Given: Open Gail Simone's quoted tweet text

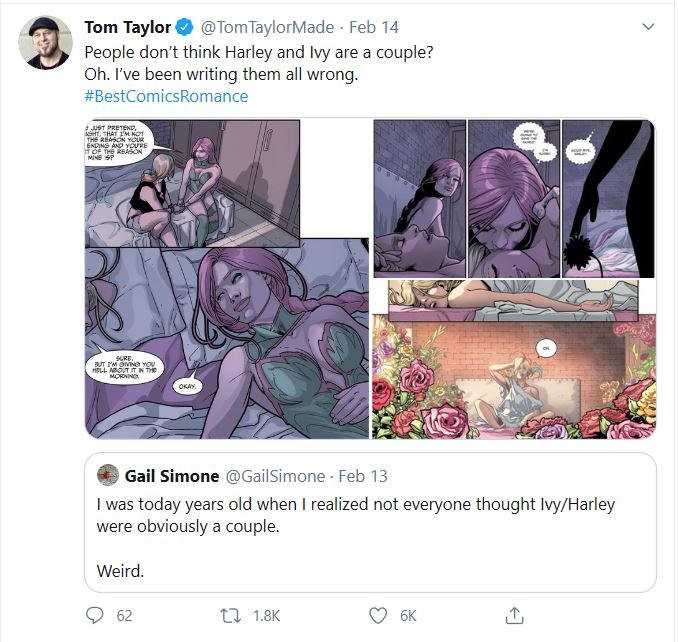Looking at the screenshot, I should tap(355, 515).
